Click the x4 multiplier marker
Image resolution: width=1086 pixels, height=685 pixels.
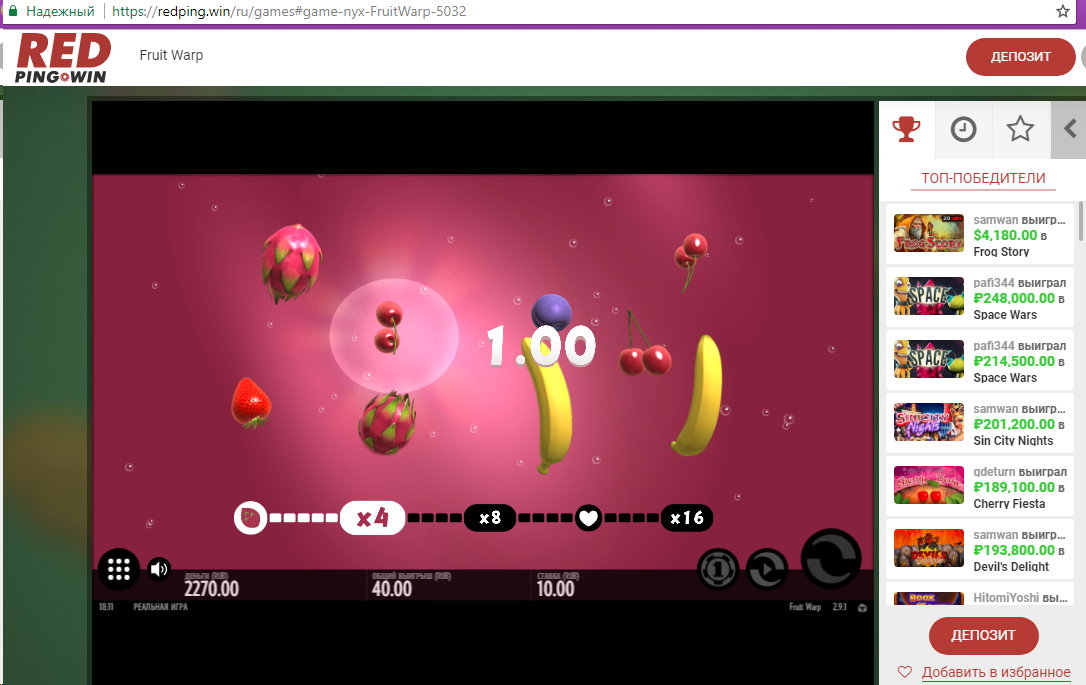[372, 518]
